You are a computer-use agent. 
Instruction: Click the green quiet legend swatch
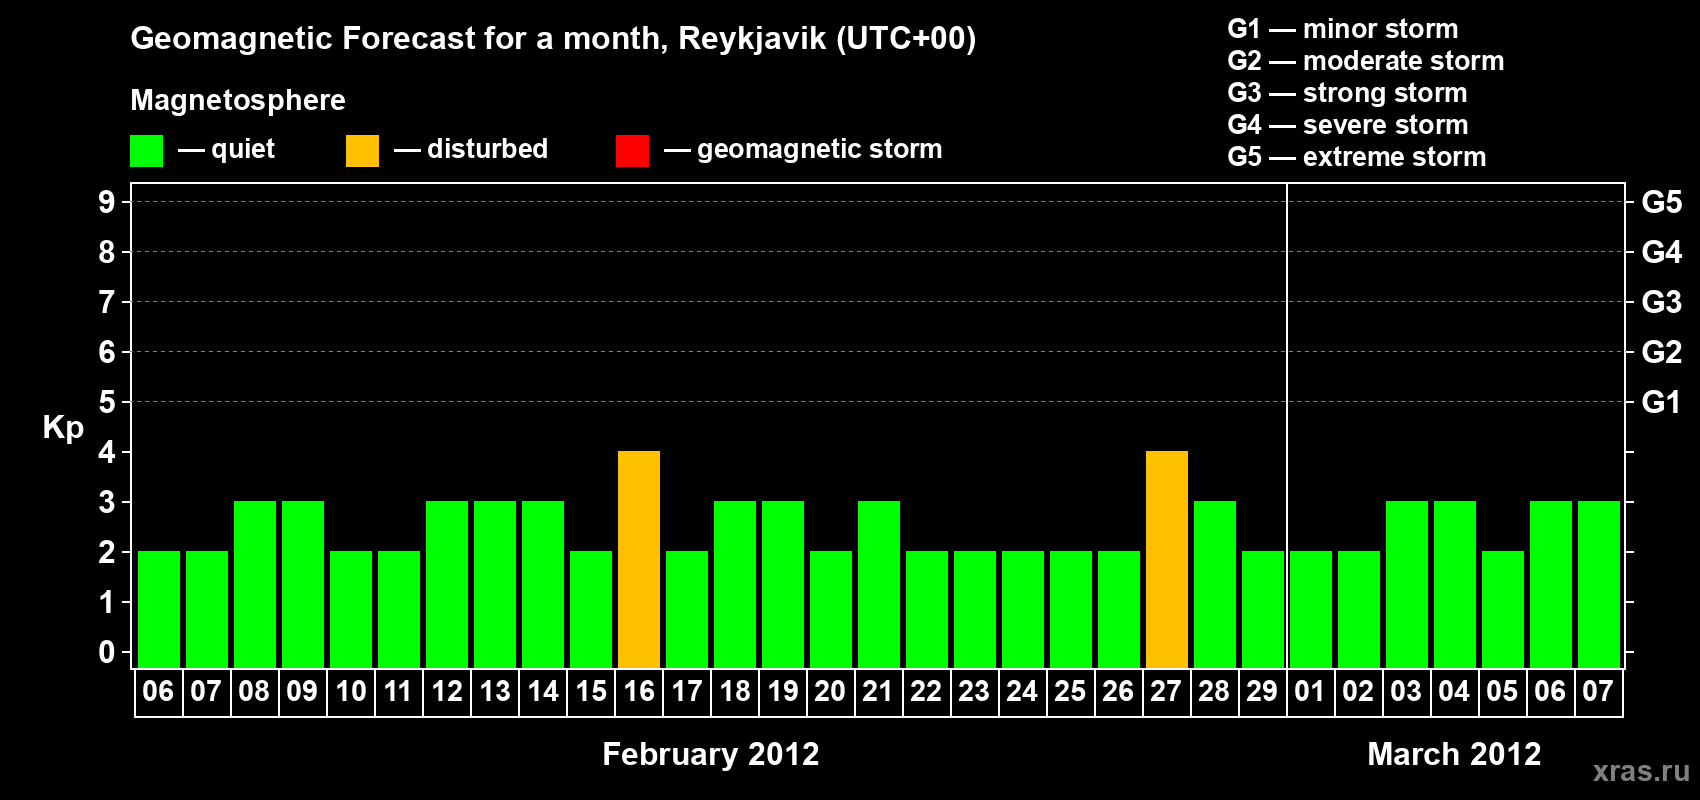(146, 151)
